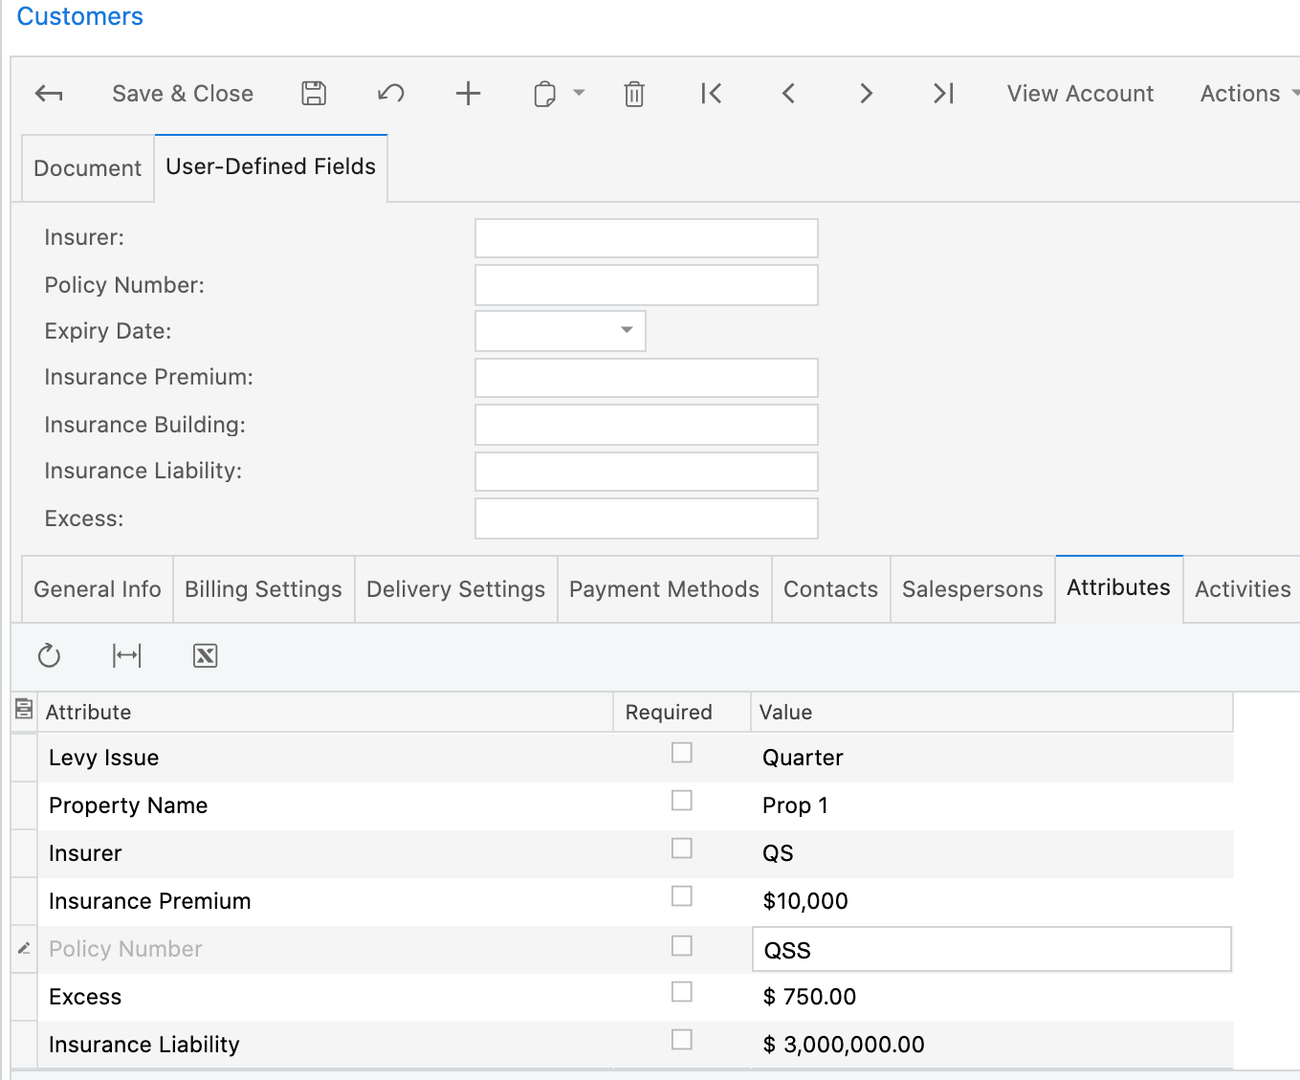Click pencil edit icon on Policy Number row

click(x=24, y=948)
